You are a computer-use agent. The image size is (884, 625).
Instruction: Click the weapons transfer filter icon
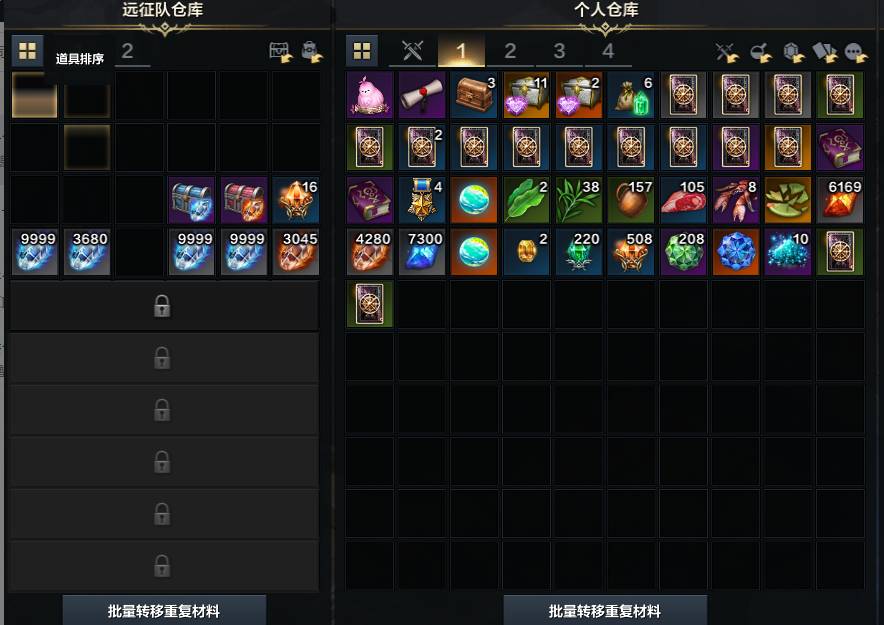[x=727, y=52]
